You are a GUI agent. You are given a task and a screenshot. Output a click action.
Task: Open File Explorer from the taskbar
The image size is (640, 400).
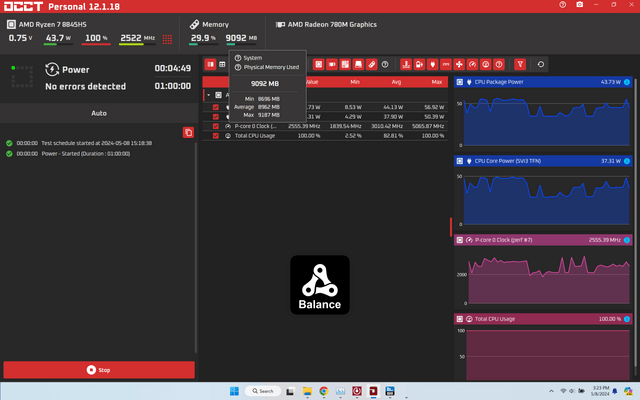pos(307,391)
